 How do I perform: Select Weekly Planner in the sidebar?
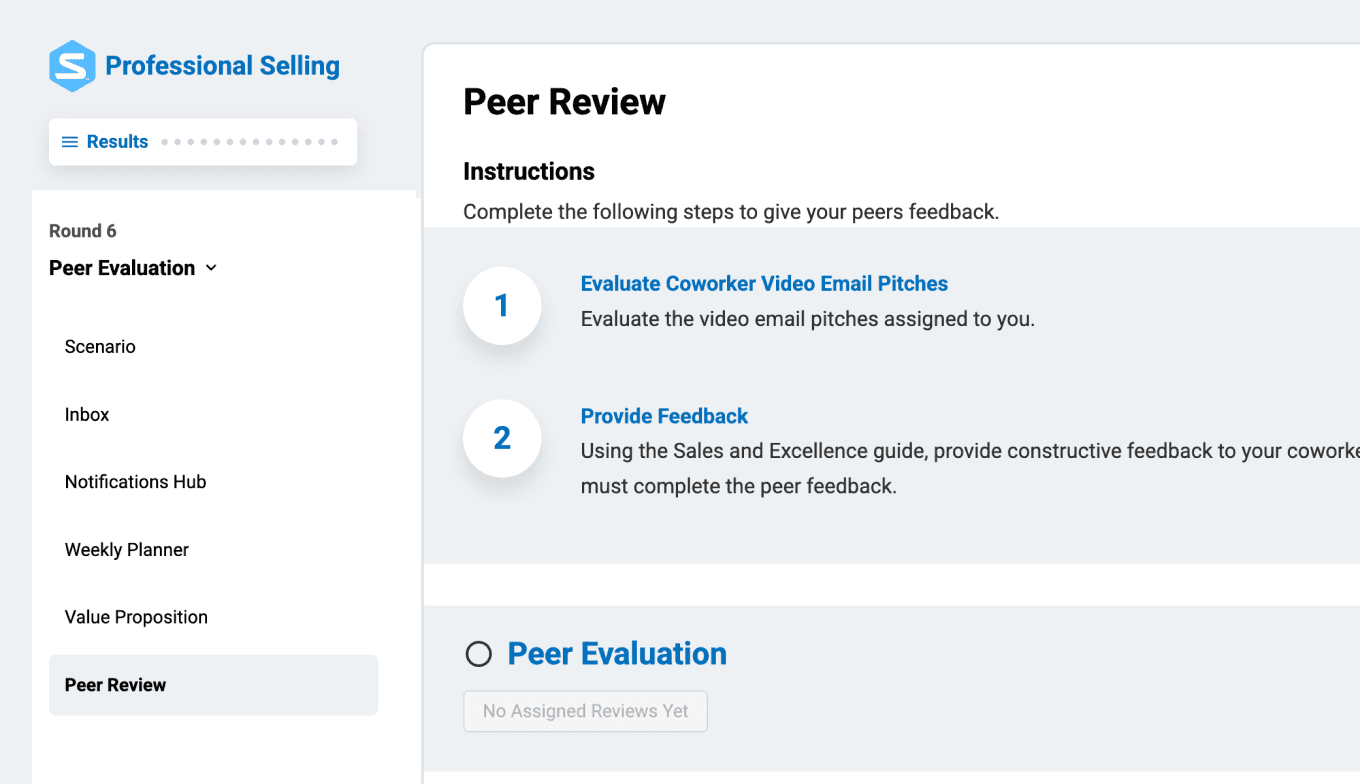127,550
